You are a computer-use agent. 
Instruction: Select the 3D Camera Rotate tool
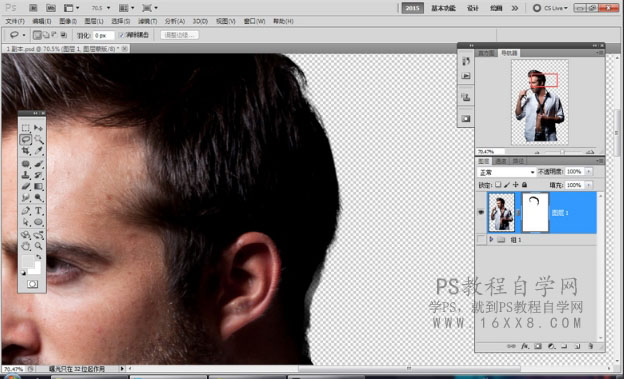pos(39,235)
